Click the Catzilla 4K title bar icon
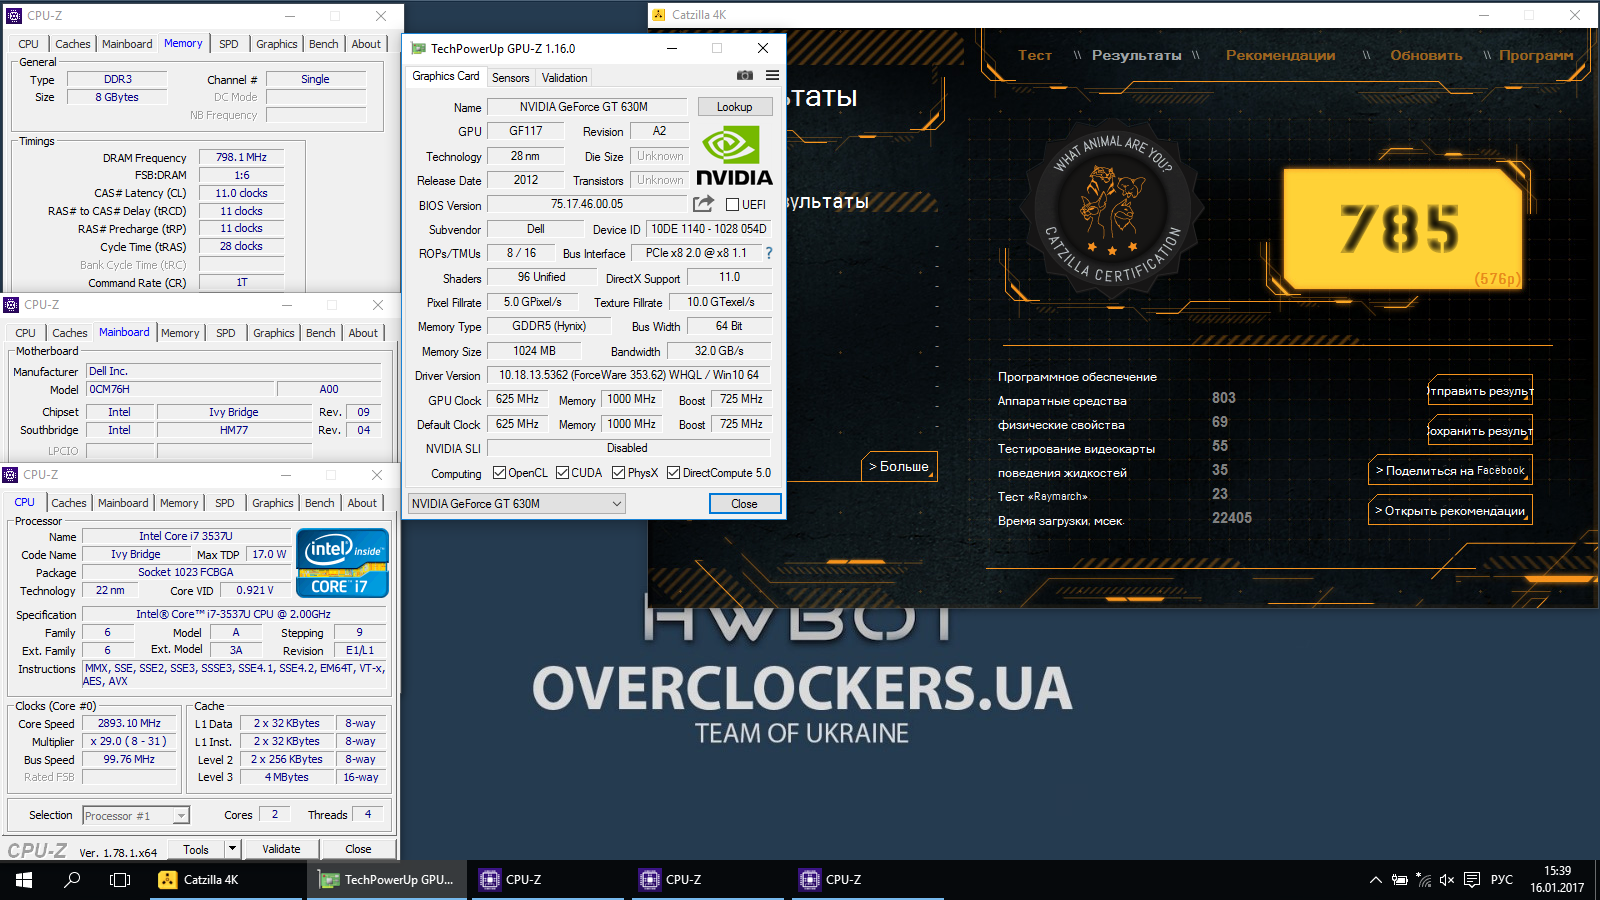The width and height of the screenshot is (1600, 900). click(x=658, y=15)
